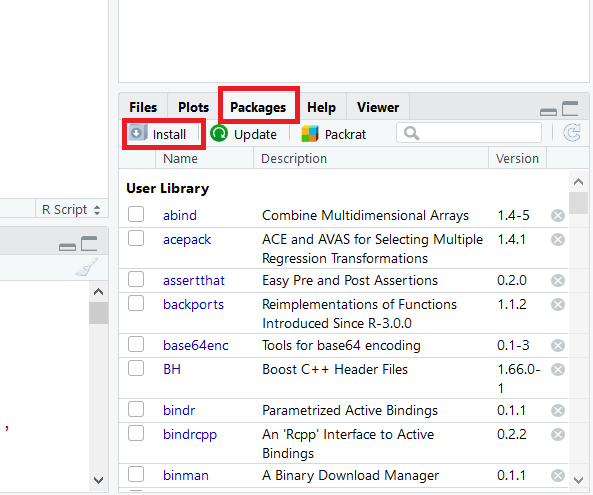
Task: Remove the binman package
Action: 558,476
